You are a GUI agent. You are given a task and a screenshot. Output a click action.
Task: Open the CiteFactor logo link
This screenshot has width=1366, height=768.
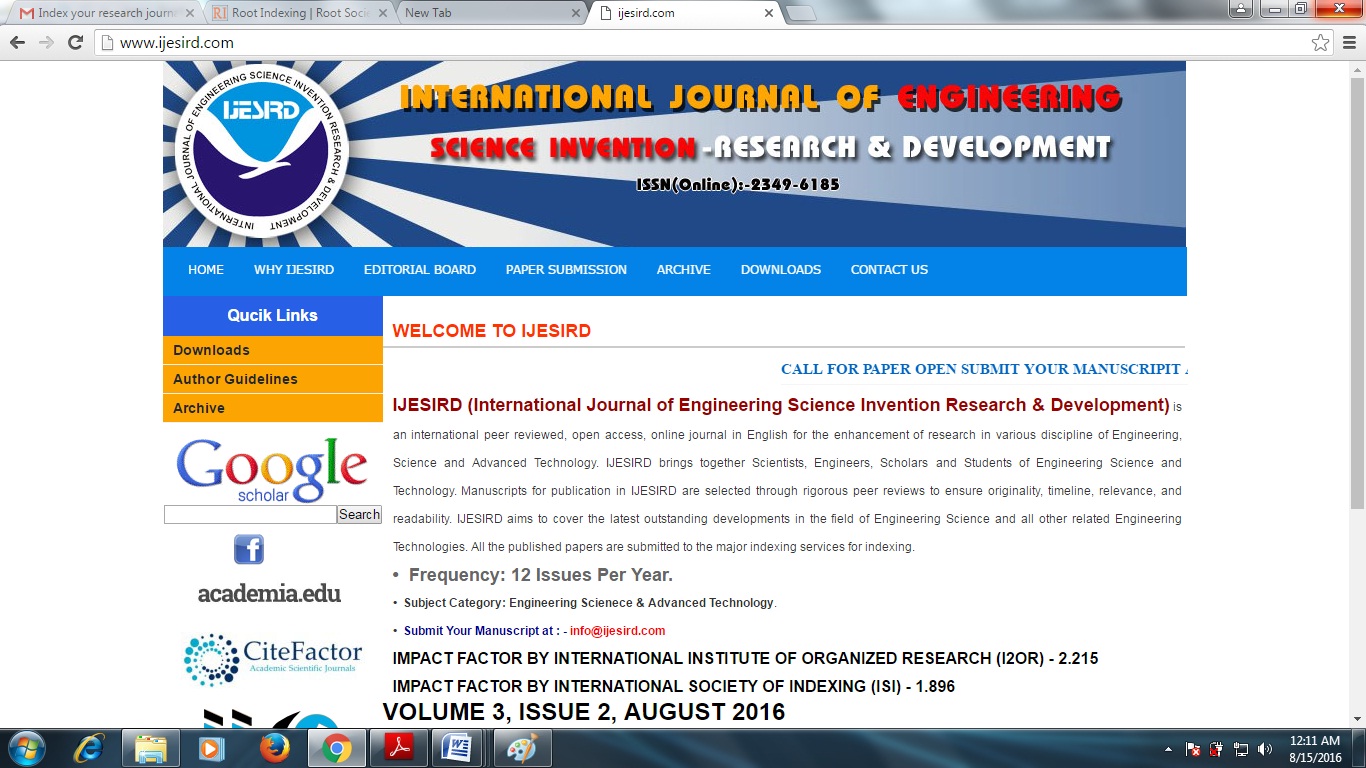272,660
